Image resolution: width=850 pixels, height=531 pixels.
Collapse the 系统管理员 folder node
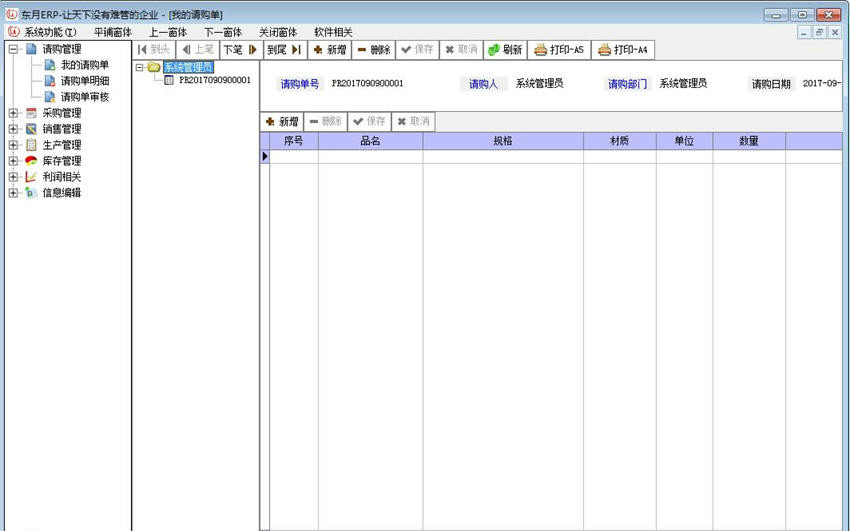[x=139, y=68]
